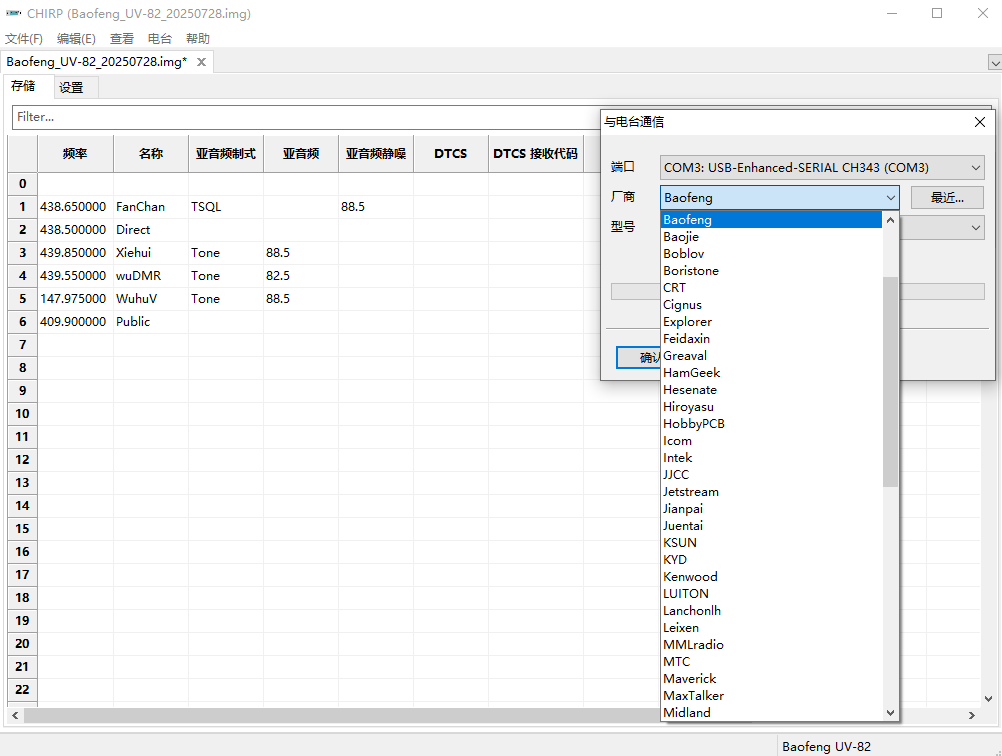Select HobbyPCB from vendor list
This screenshot has height=756, width=1002.
point(771,424)
